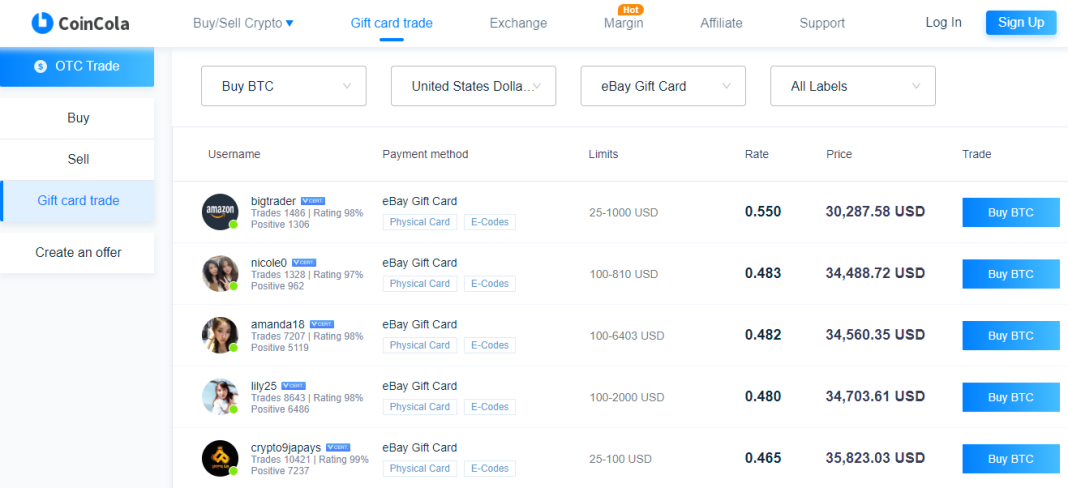The height and width of the screenshot is (488, 1068).
Task: Switch to the Exchange tab
Action: pyautogui.click(x=518, y=23)
